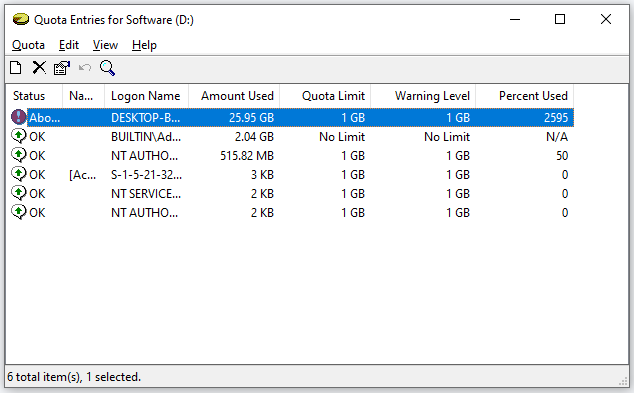The height and width of the screenshot is (393, 634).
Task: Click No Limit under Warning Level column
Action: point(447,137)
